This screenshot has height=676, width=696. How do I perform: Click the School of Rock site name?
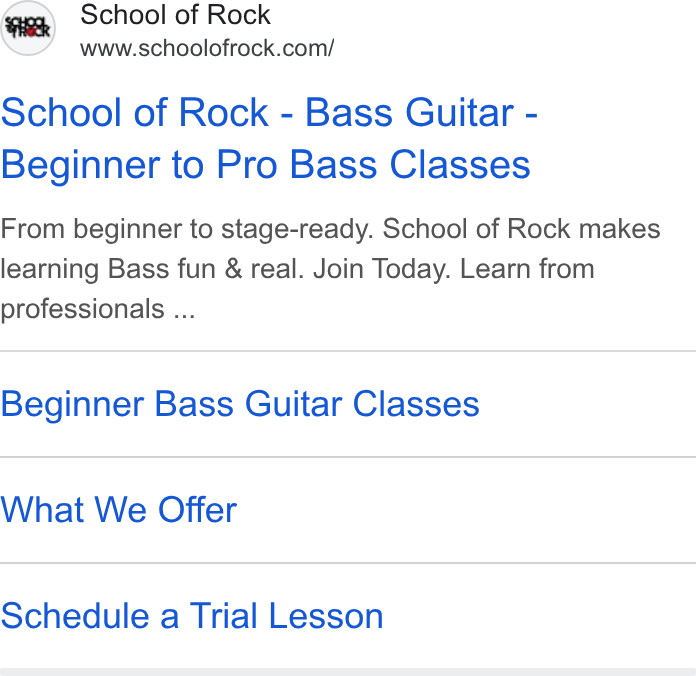point(175,15)
